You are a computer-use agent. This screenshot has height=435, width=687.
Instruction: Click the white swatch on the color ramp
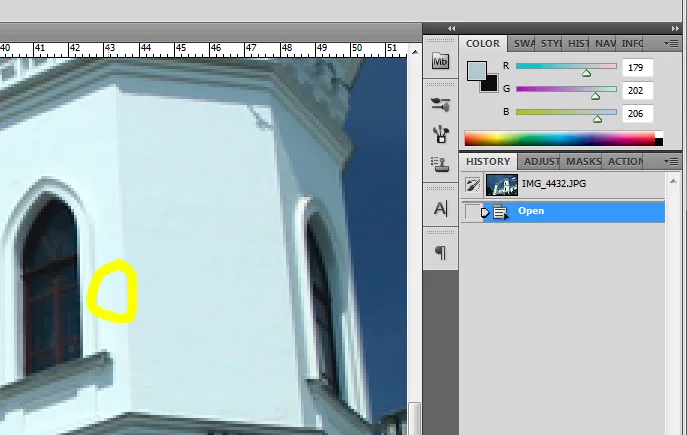(659, 134)
